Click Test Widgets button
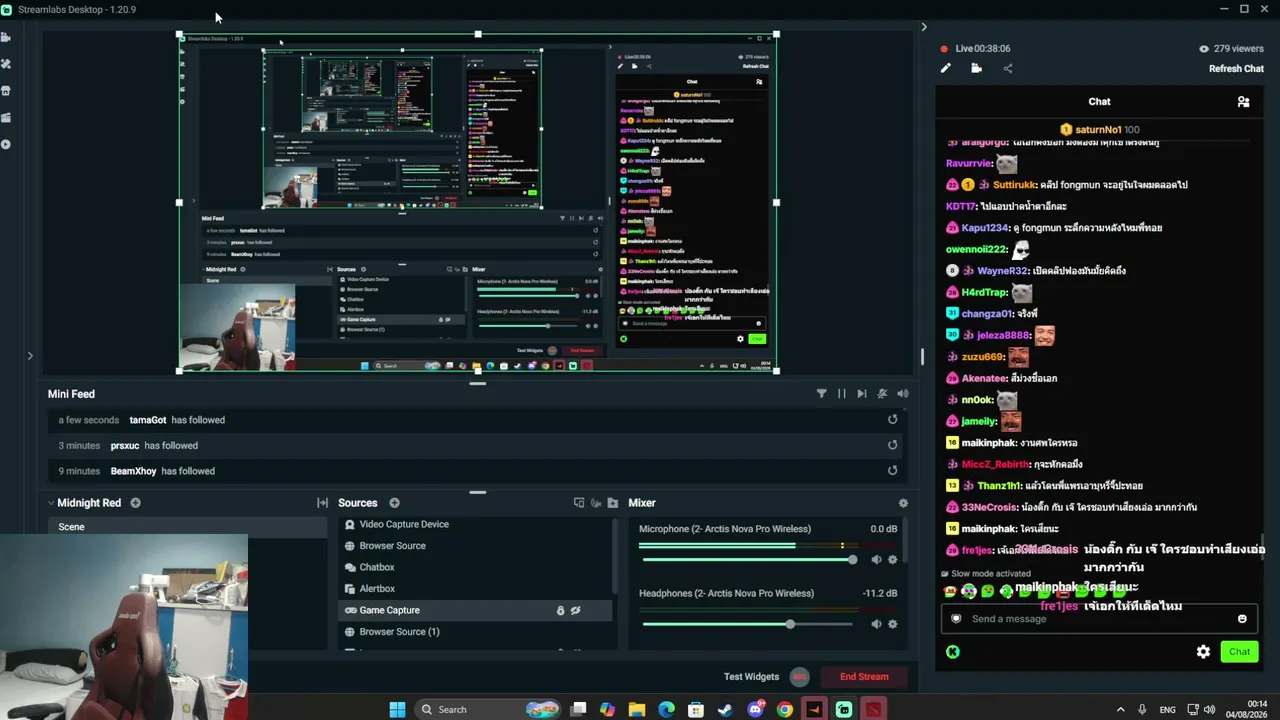This screenshot has height=720, width=1280. (751, 677)
